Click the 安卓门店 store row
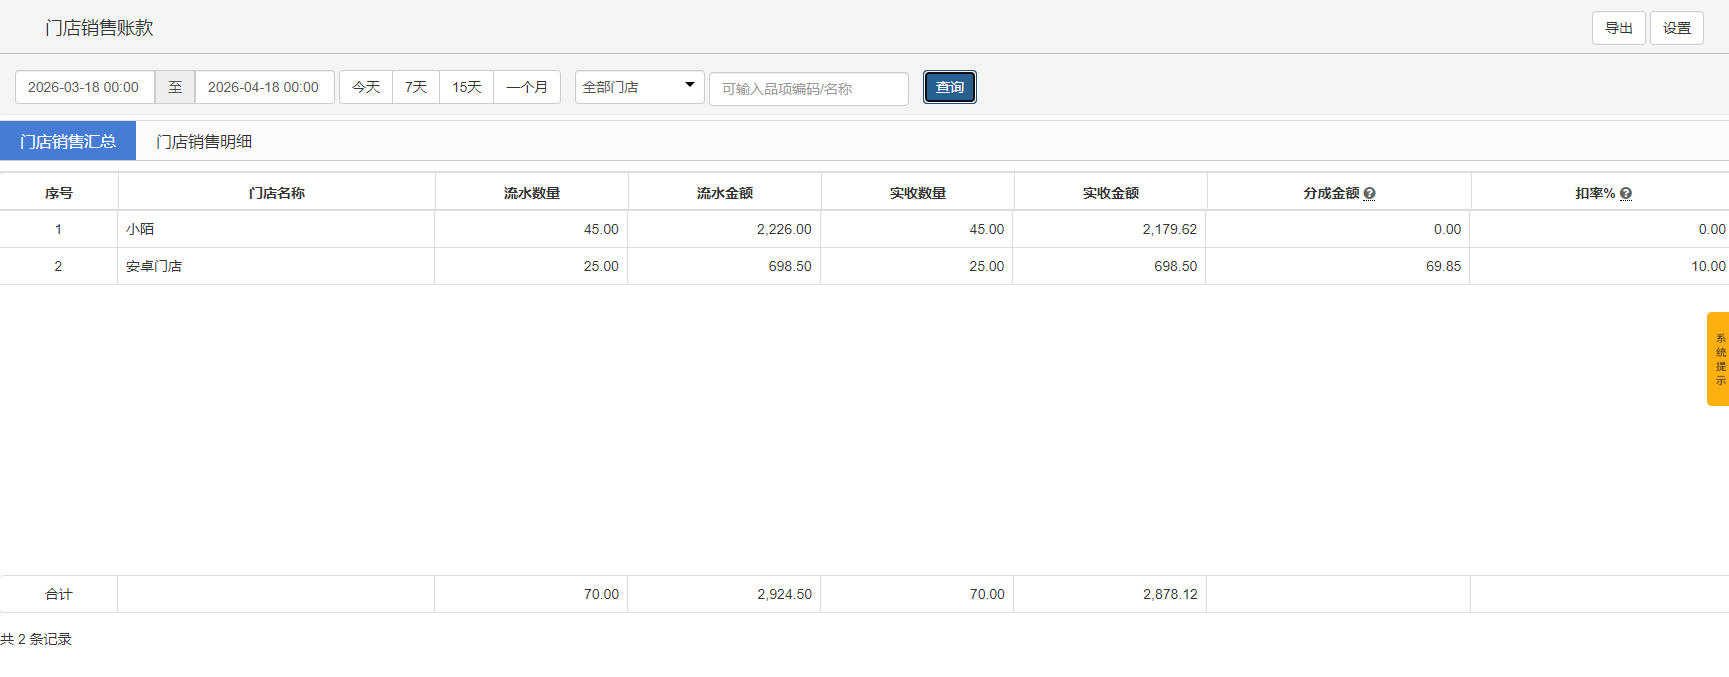This screenshot has width=1729, height=677. click(864, 266)
